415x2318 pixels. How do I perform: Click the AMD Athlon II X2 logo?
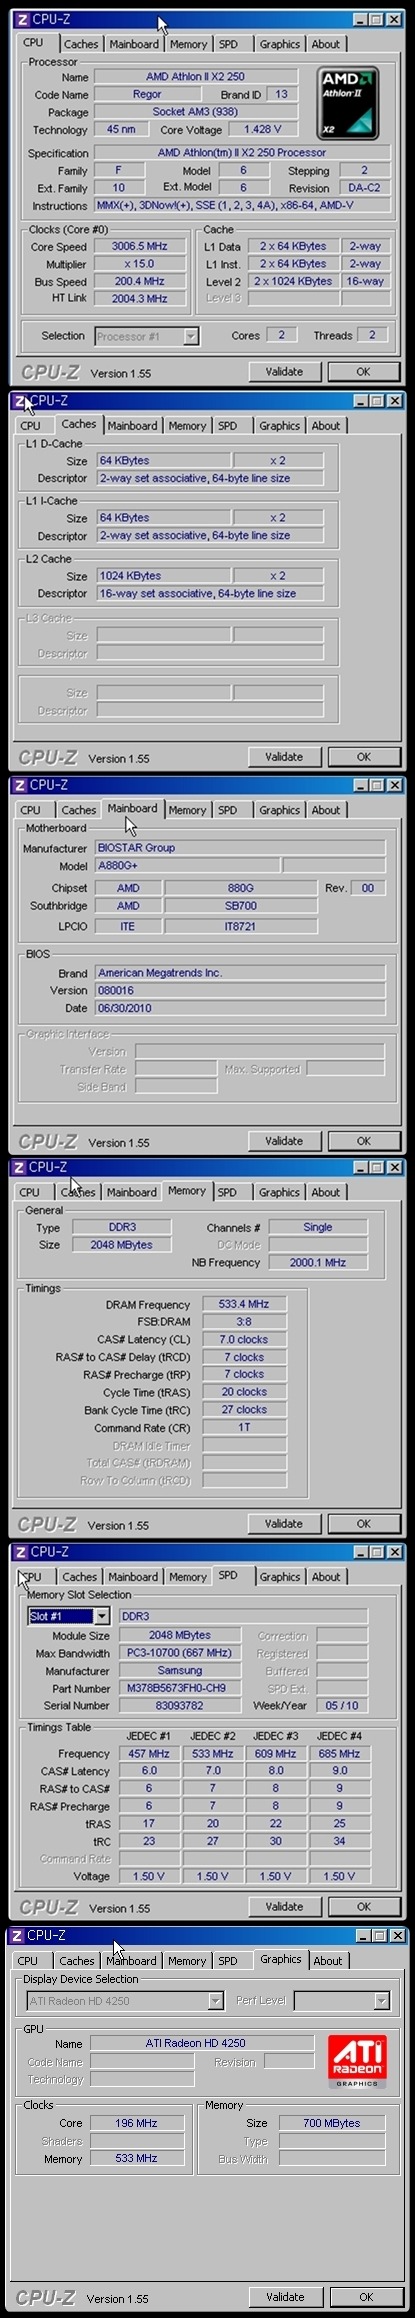point(348,103)
